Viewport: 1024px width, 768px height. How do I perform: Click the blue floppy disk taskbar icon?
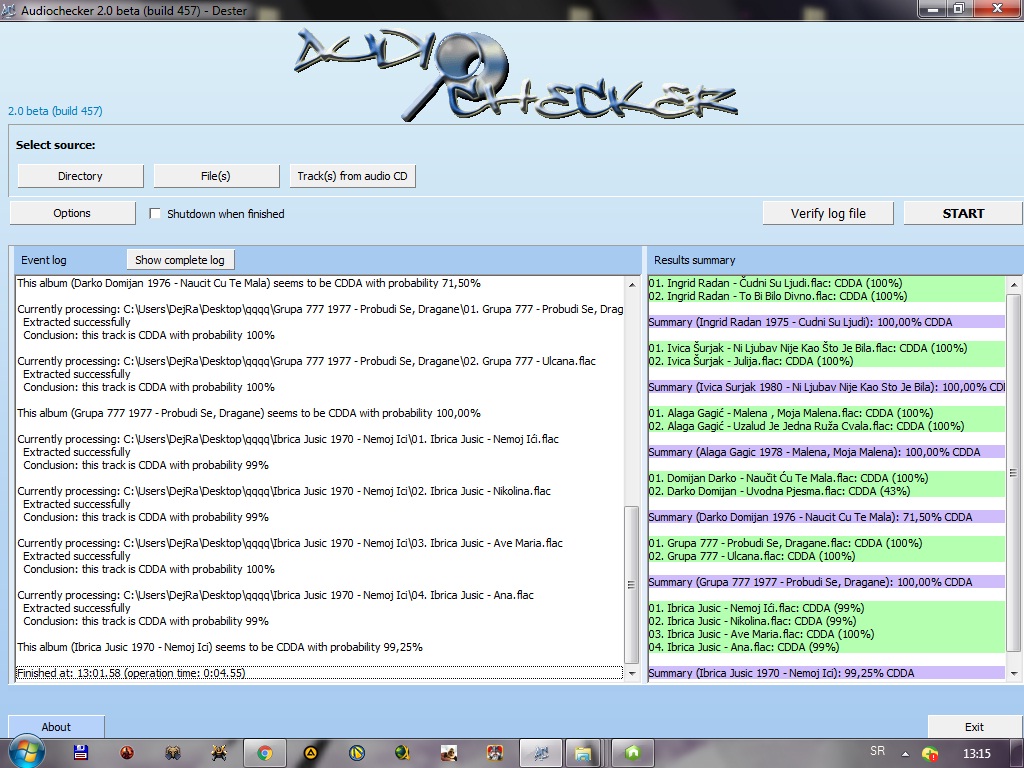tap(80, 752)
